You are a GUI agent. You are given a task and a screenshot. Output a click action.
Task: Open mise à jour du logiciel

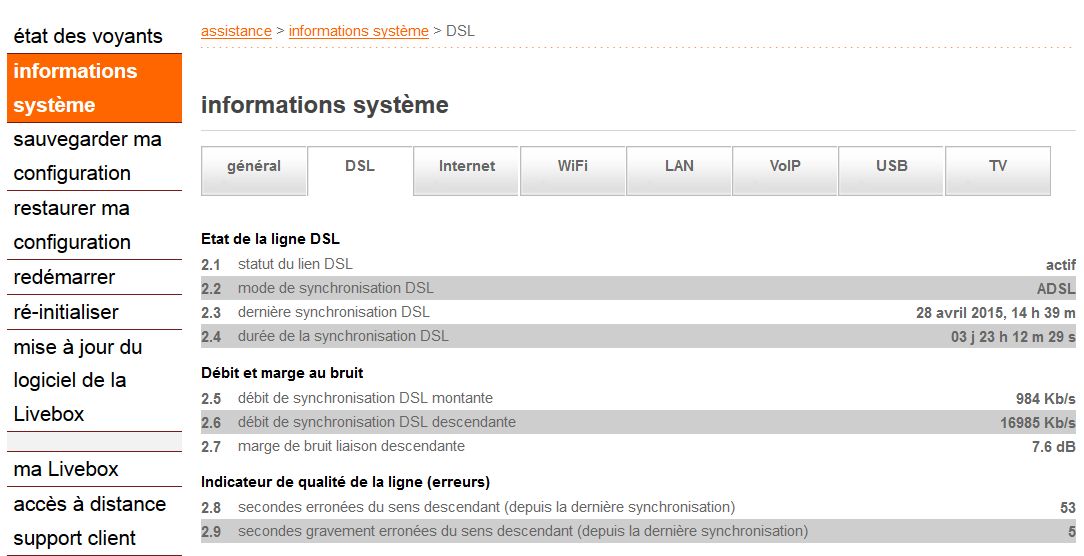coord(78,380)
